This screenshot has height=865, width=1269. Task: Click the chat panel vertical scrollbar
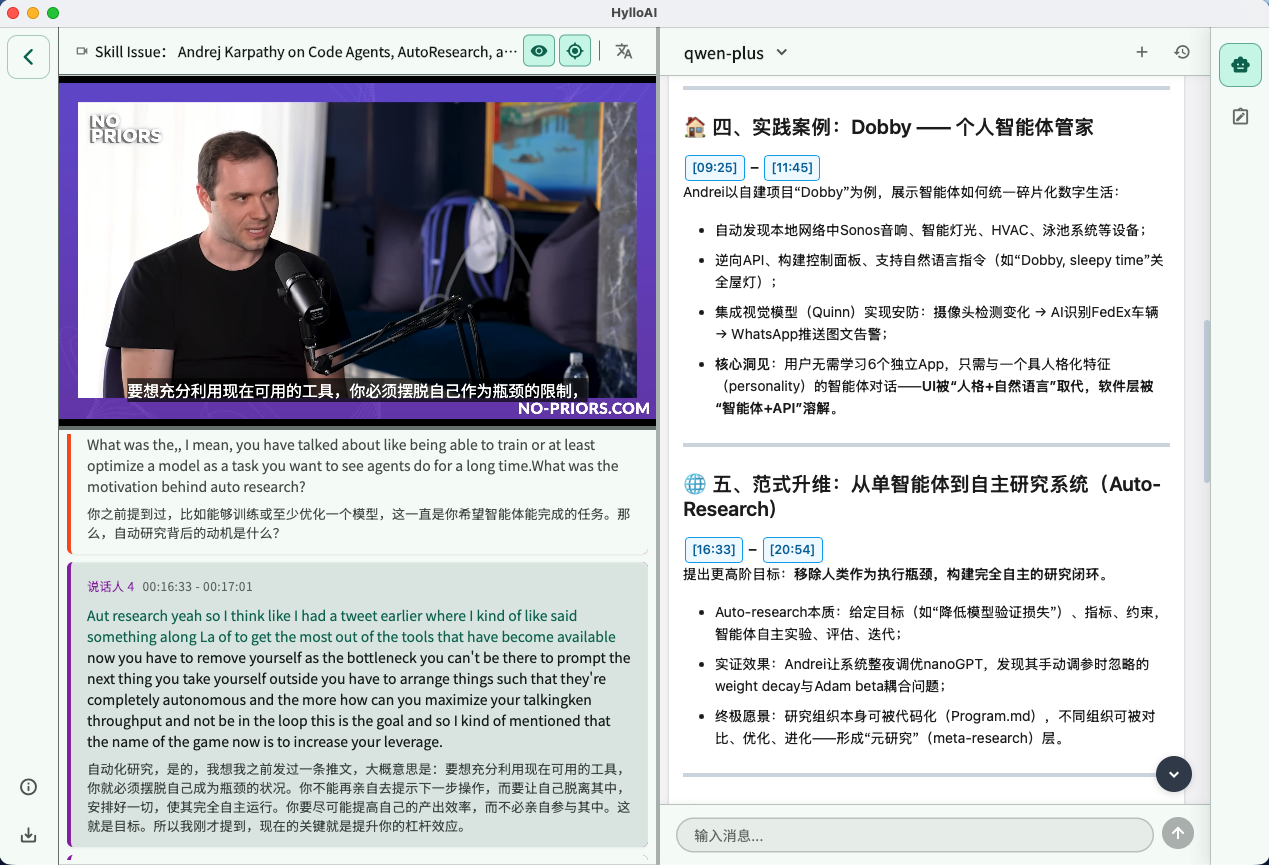pyautogui.click(x=1205, y=400)
